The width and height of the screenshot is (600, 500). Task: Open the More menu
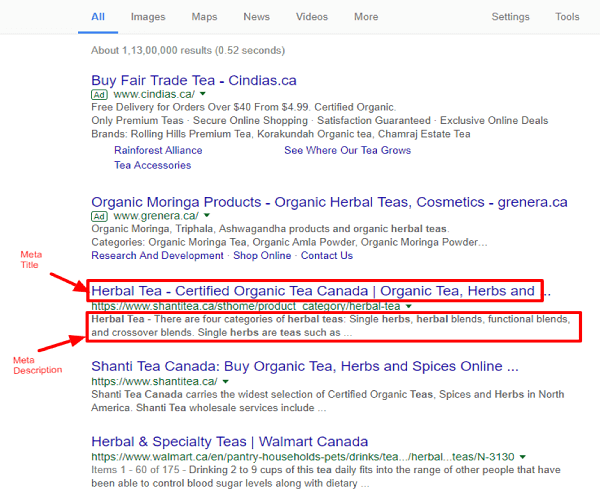point(366,17)
